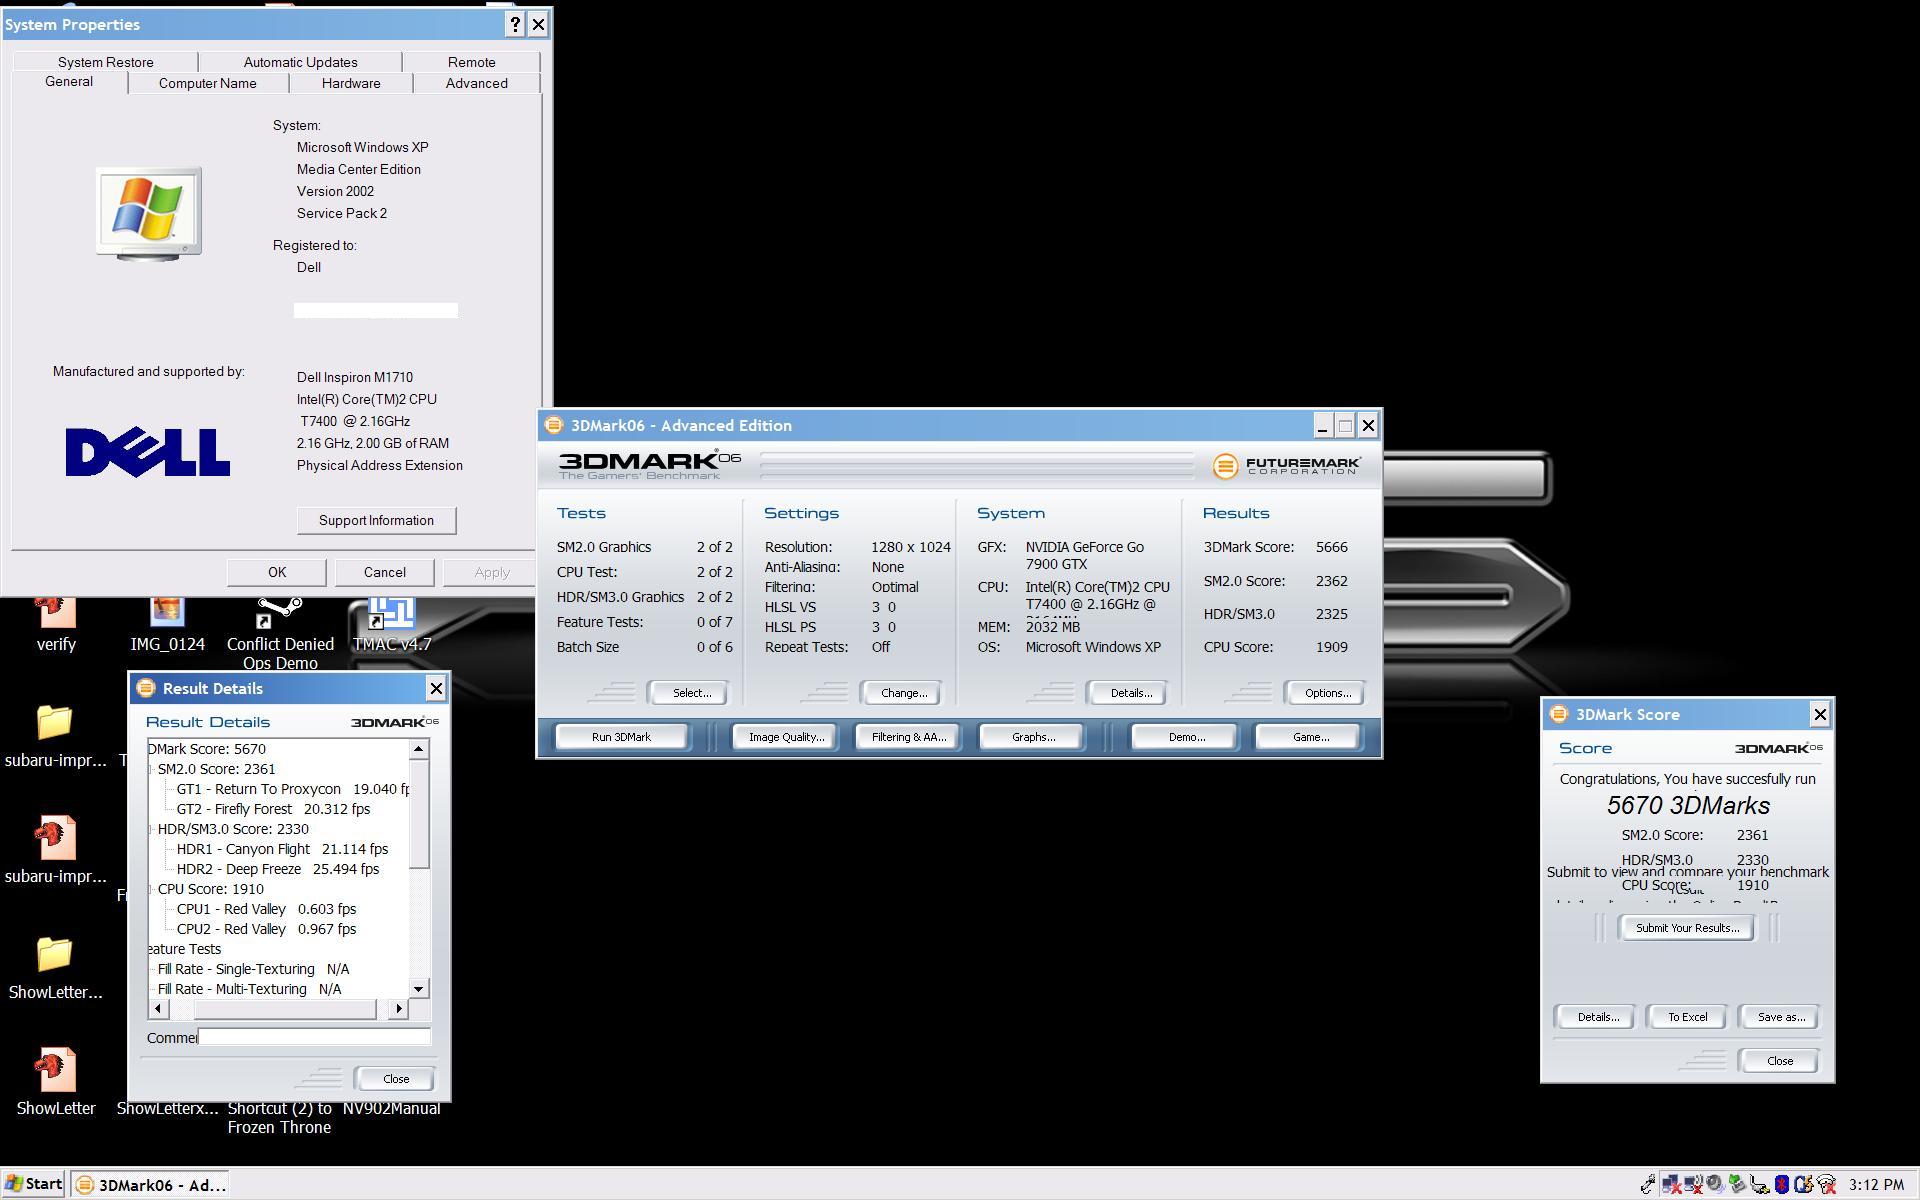Collapse the HDR/SM3.0 Score tree node
Image resolution: width=1920 pixels, height=1200 pixels.
[151, 829]
